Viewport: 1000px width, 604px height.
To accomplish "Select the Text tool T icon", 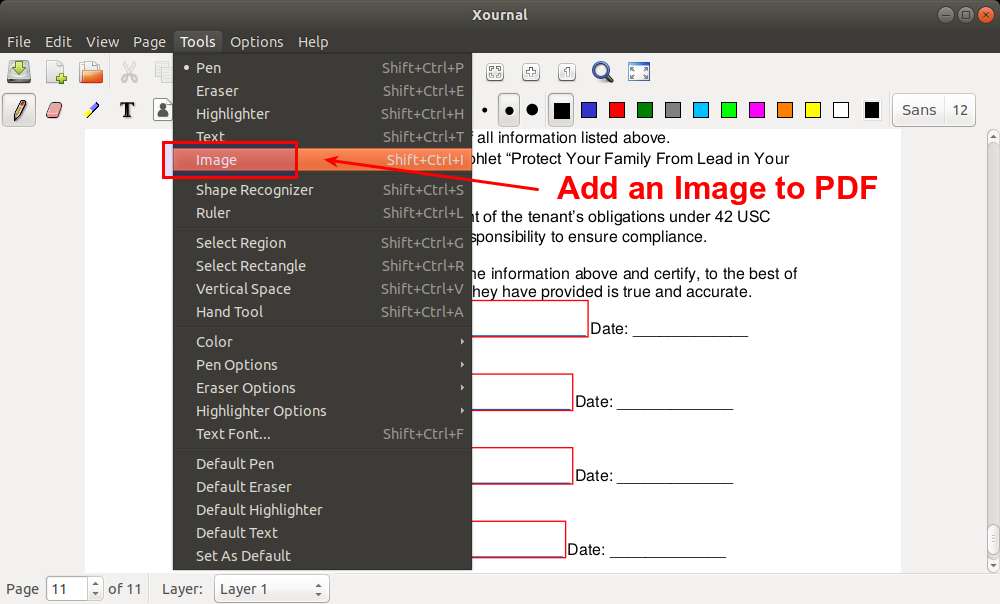I will pyautogui.click(x=127, y=110).
